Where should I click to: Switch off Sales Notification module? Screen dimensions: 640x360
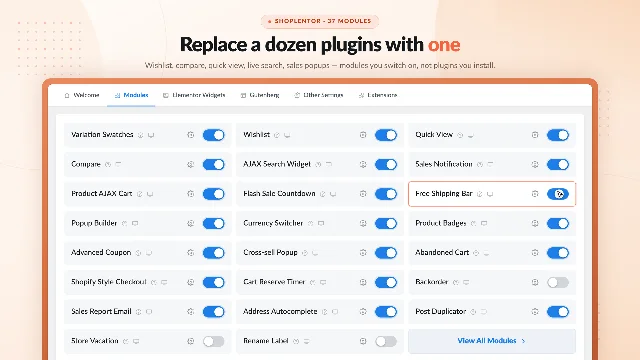coord(558,164)
